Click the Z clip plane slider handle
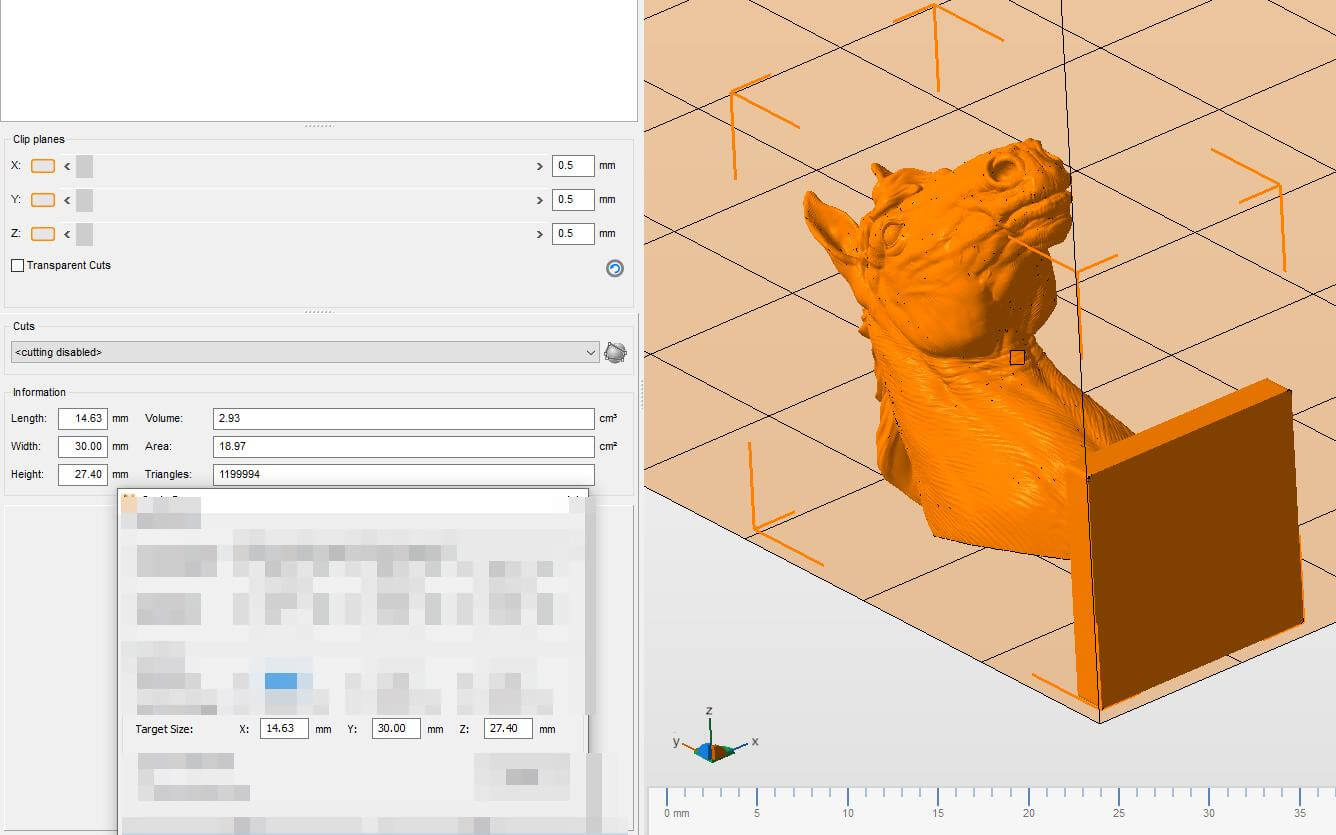This screenshot has width=1336, height=835. point(84,234)
